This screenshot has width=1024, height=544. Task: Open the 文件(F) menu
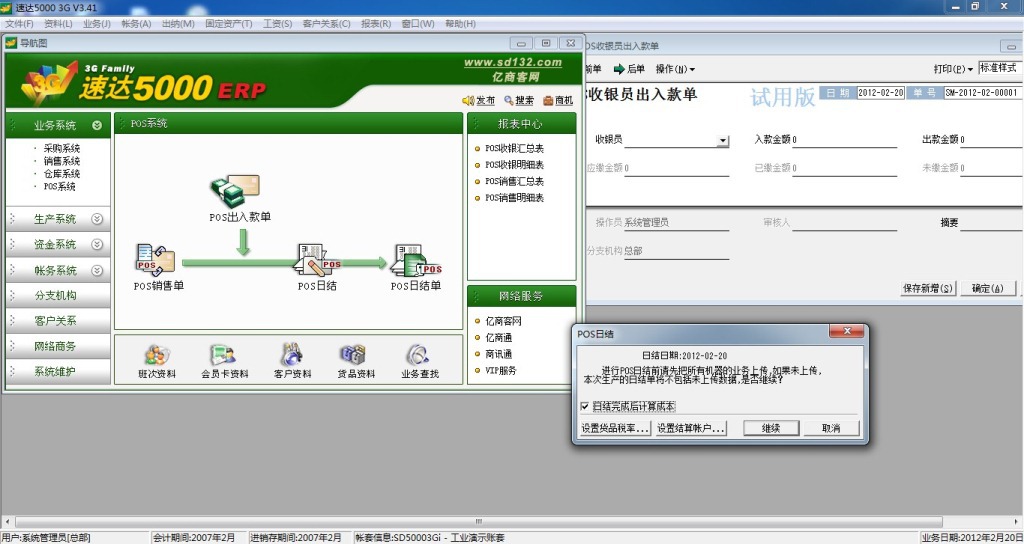pos(19,24)
